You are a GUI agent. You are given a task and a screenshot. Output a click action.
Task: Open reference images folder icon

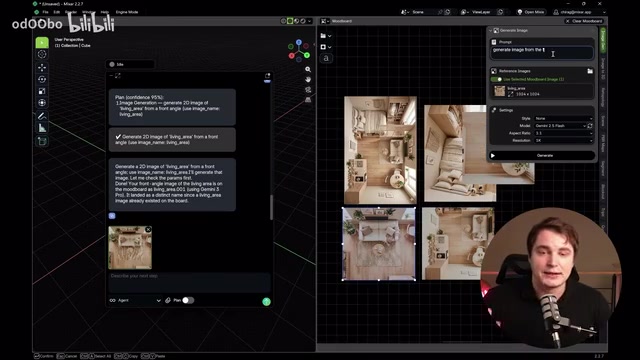click(x=590, y=71)
